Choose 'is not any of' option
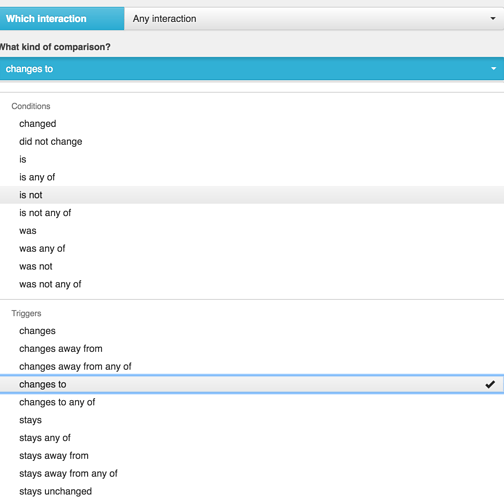 [252, 213]
